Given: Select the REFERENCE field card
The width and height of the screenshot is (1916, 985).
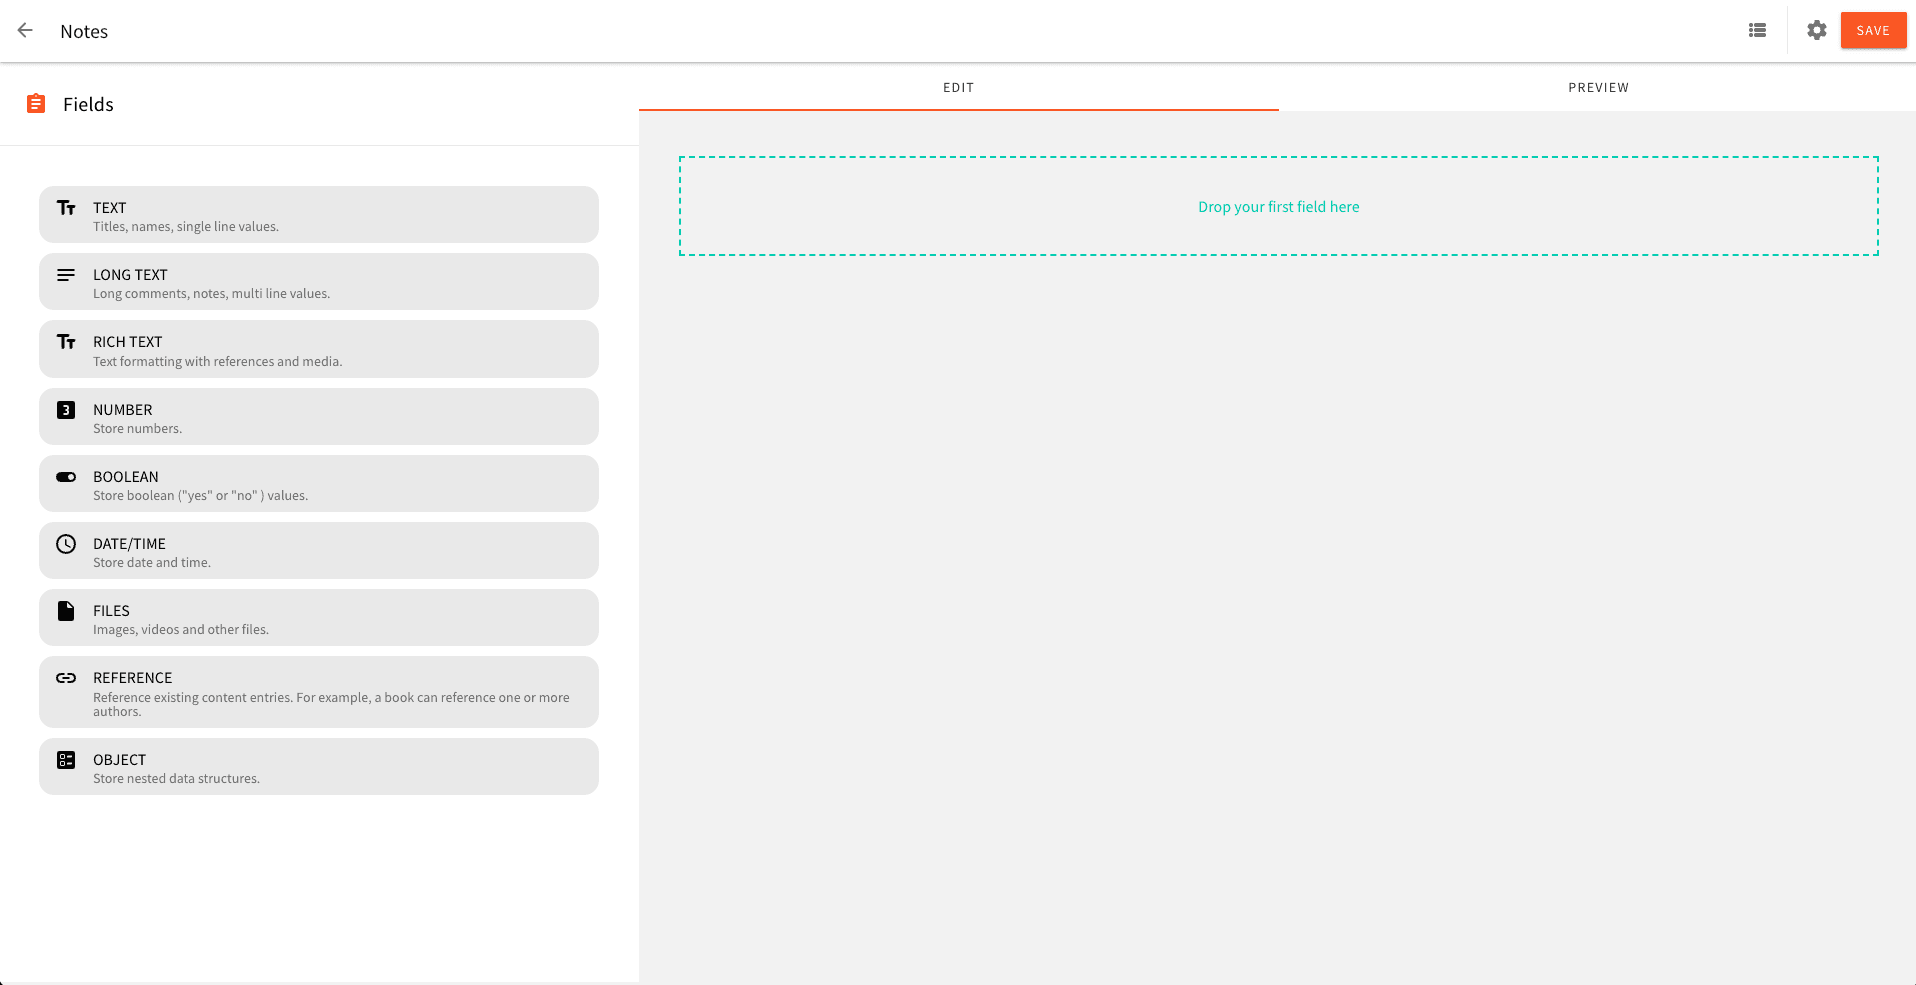Looking at the screenshot, I should coord(318,692).
